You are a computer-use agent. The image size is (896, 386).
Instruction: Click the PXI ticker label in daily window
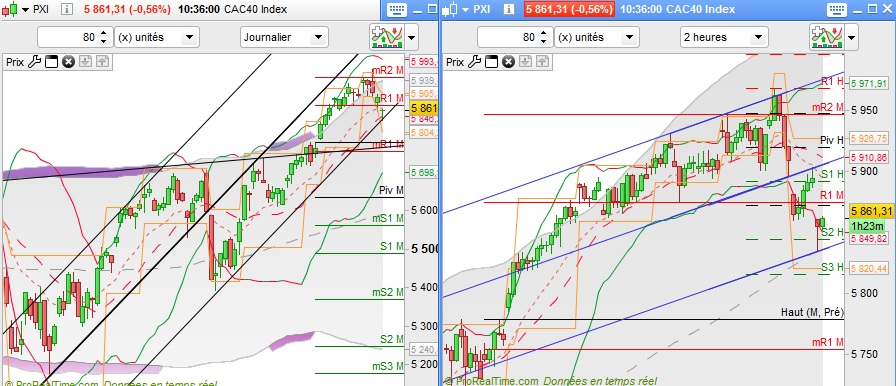click(41, 9)
